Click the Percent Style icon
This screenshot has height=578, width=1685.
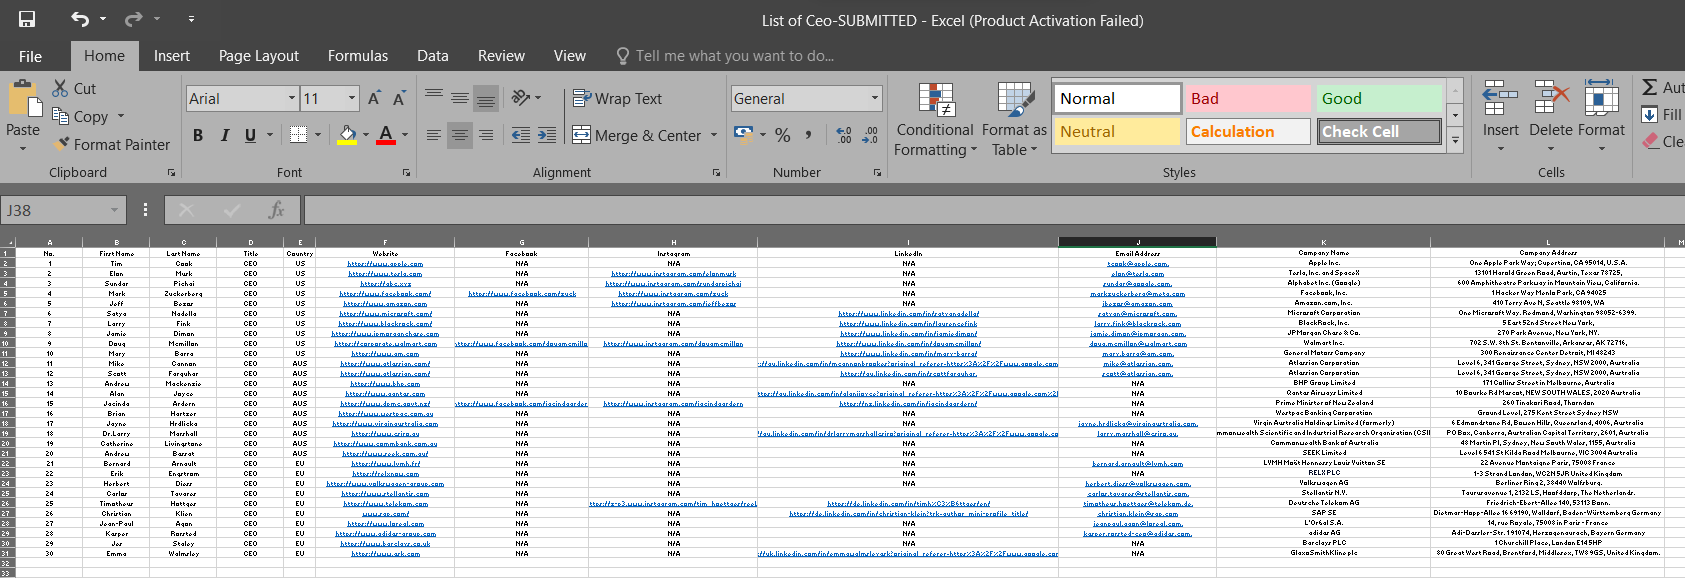[783, 135]
